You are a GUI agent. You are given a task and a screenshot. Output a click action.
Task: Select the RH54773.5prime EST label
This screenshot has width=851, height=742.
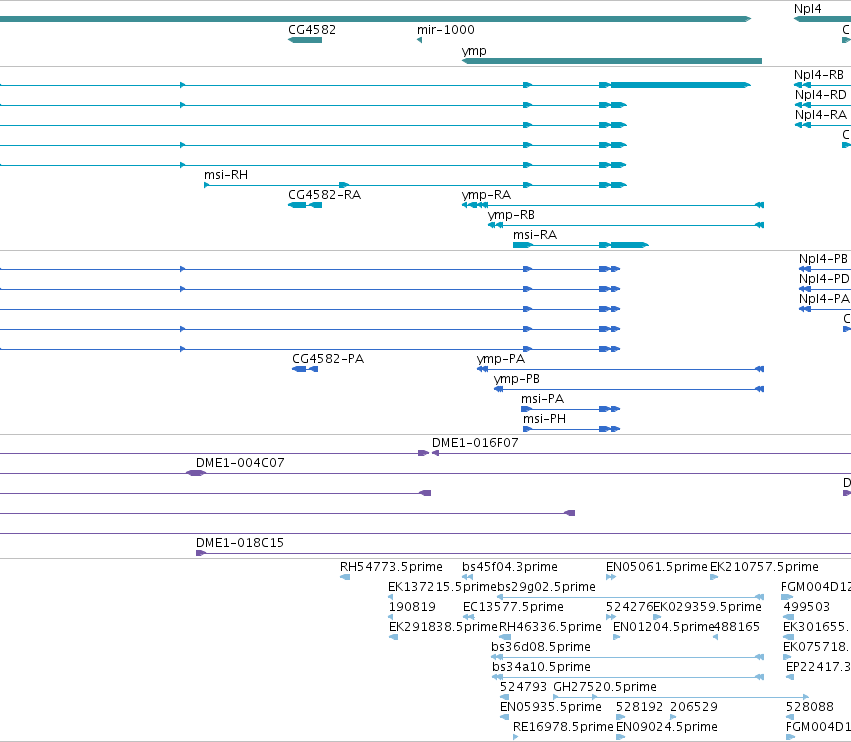point(391,567)
